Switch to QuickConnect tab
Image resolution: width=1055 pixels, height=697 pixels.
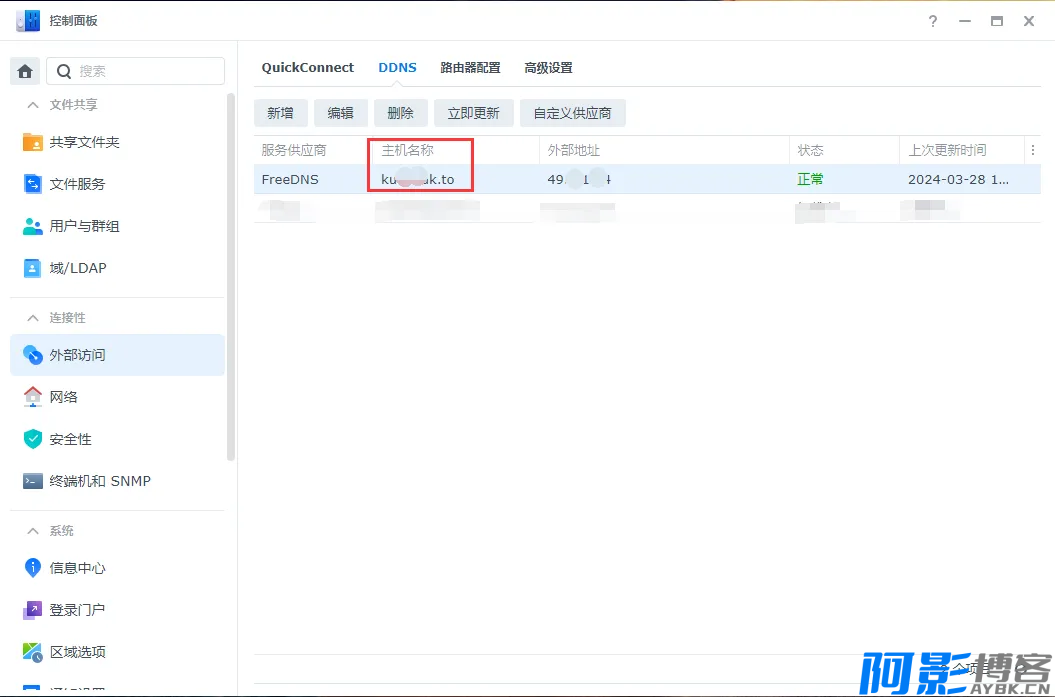pyautogui.click(x=307, y=67)
